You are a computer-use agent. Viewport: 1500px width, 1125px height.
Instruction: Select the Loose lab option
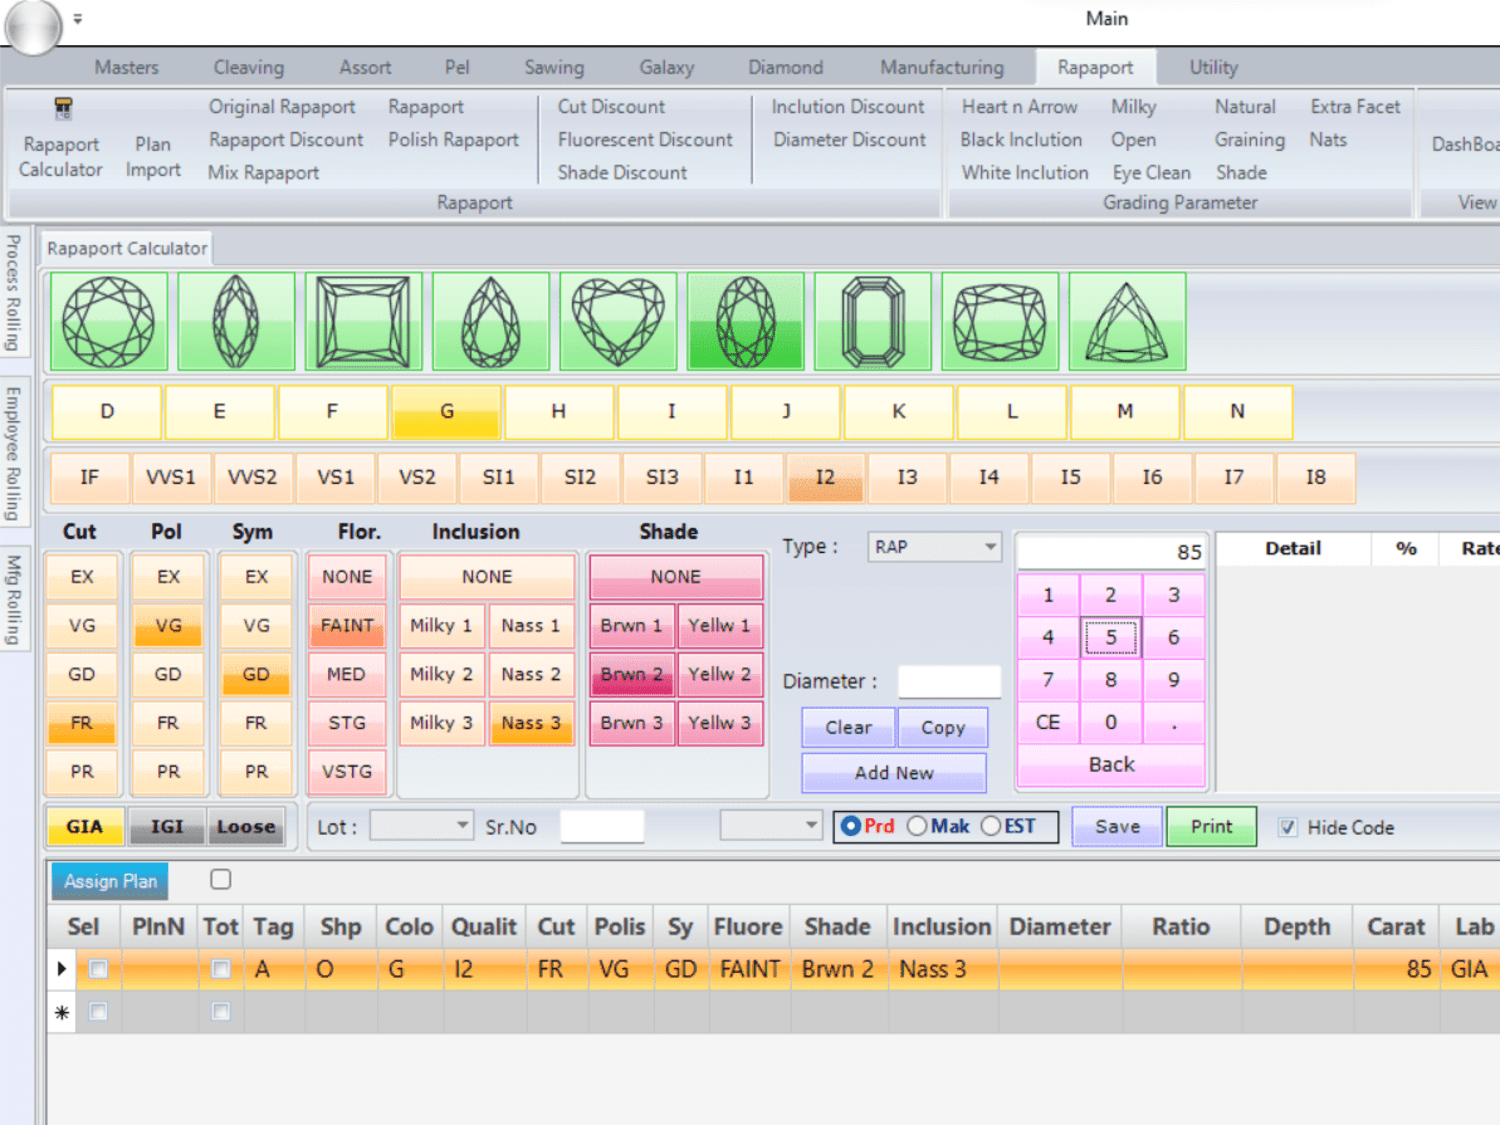[x=246, y=827]
